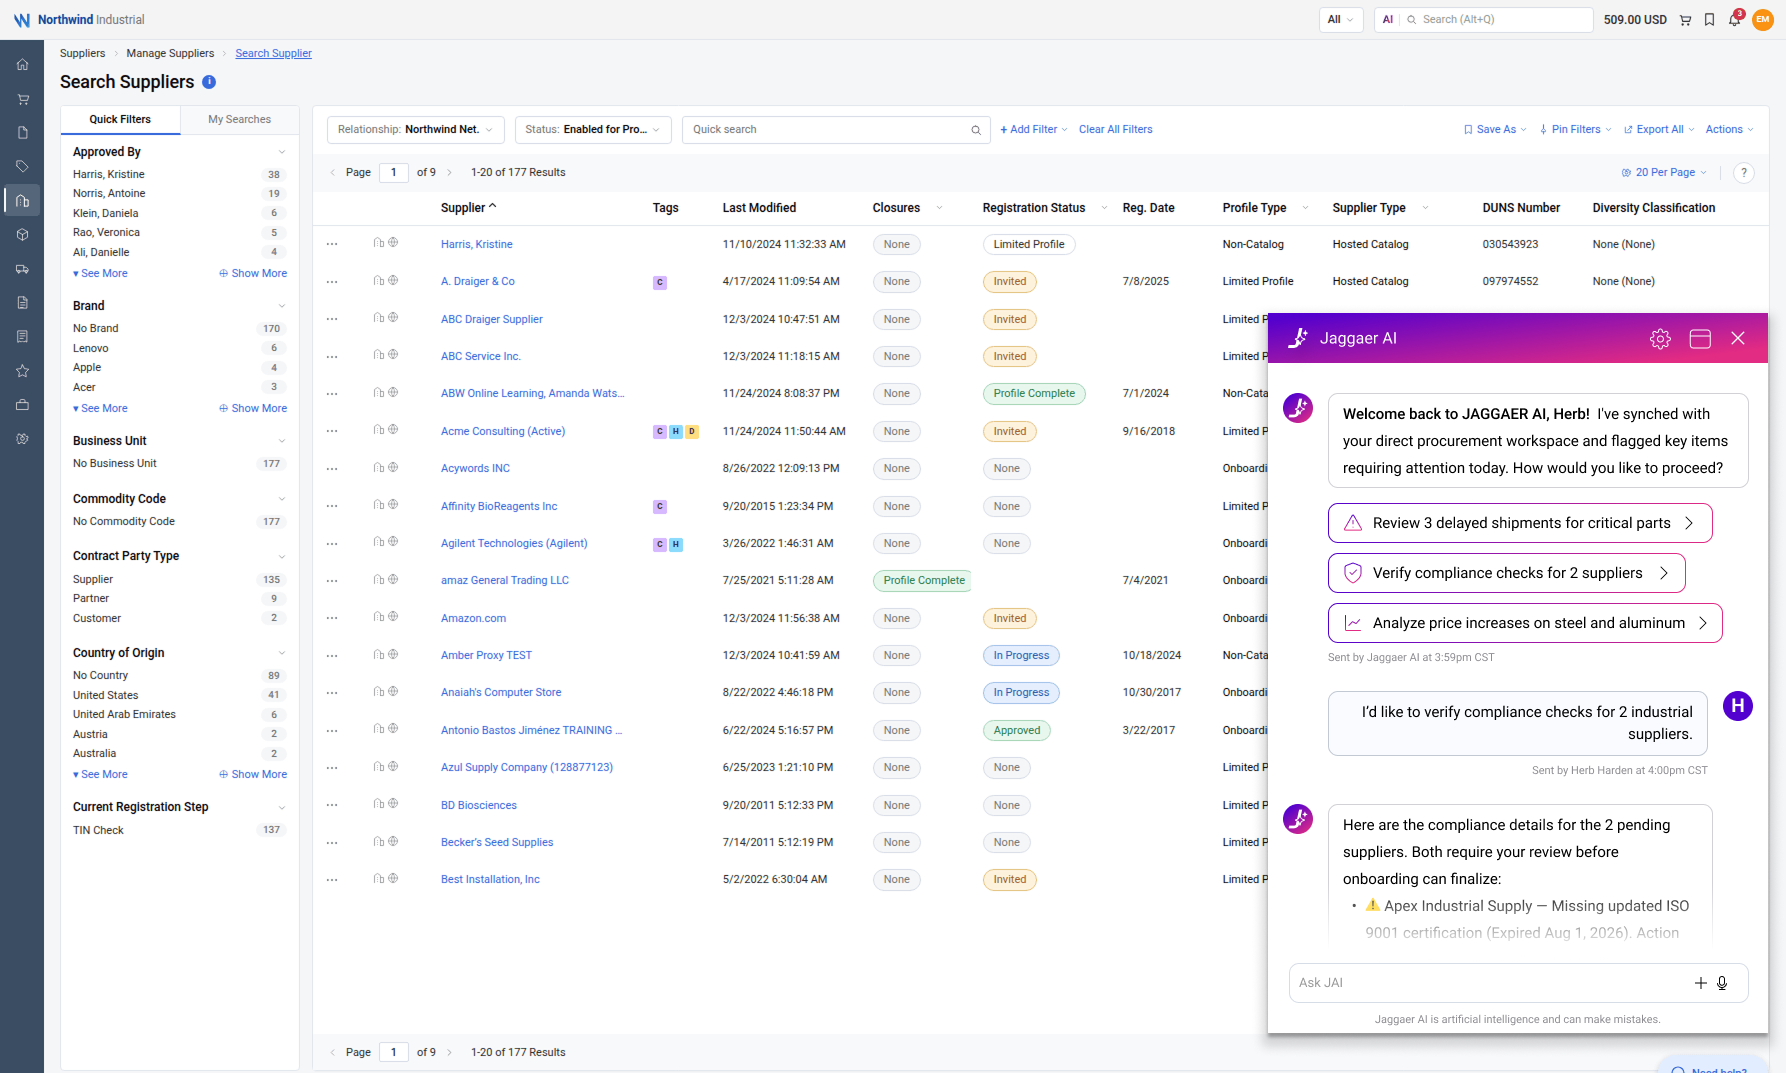
Task: Open the briefcase icon in left sidebar
Action: 22,405
